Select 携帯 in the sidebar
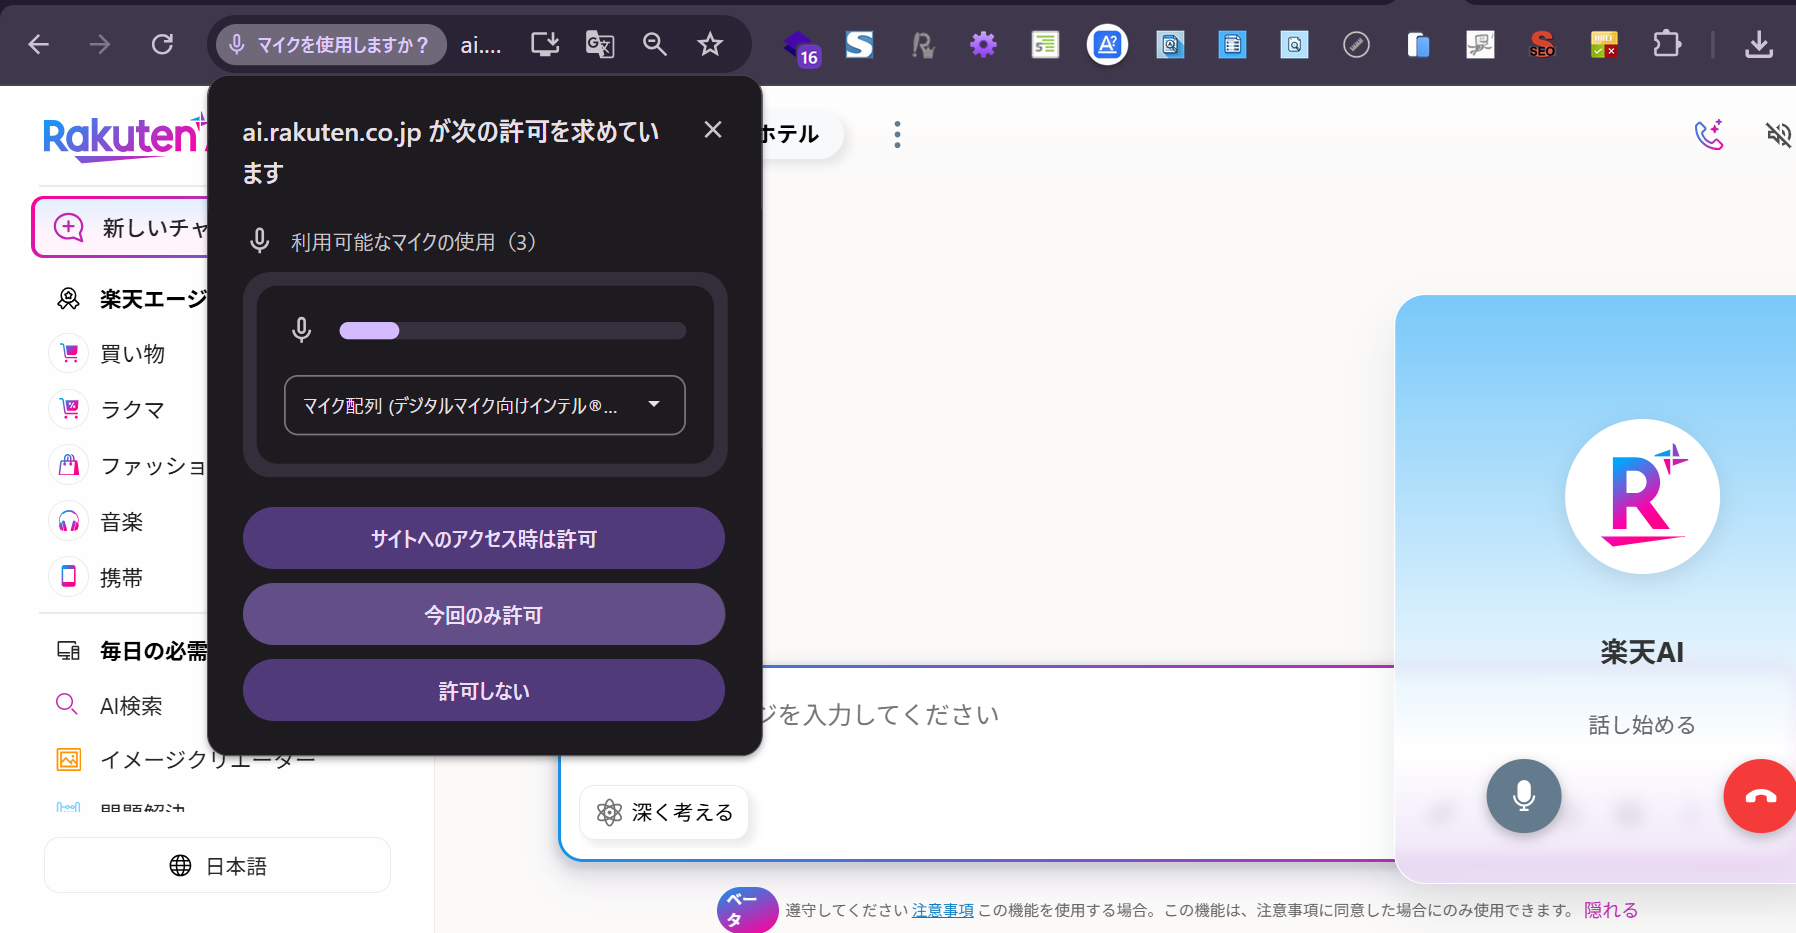The image size is (1796, 933). click(97, 578)
